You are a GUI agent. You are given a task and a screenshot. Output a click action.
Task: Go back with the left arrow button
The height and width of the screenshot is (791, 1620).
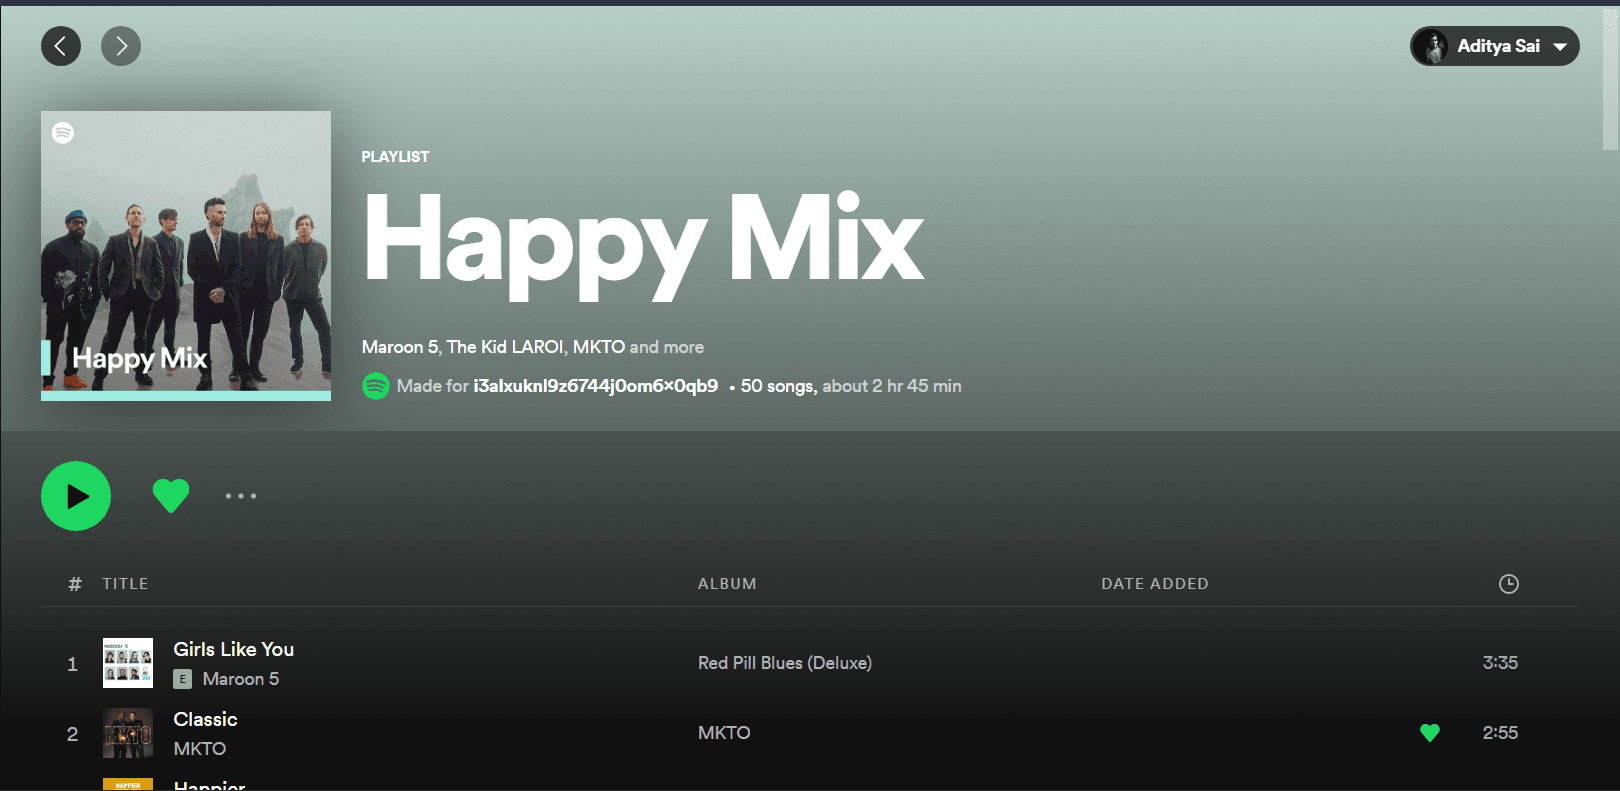click(x=61, y=46)
